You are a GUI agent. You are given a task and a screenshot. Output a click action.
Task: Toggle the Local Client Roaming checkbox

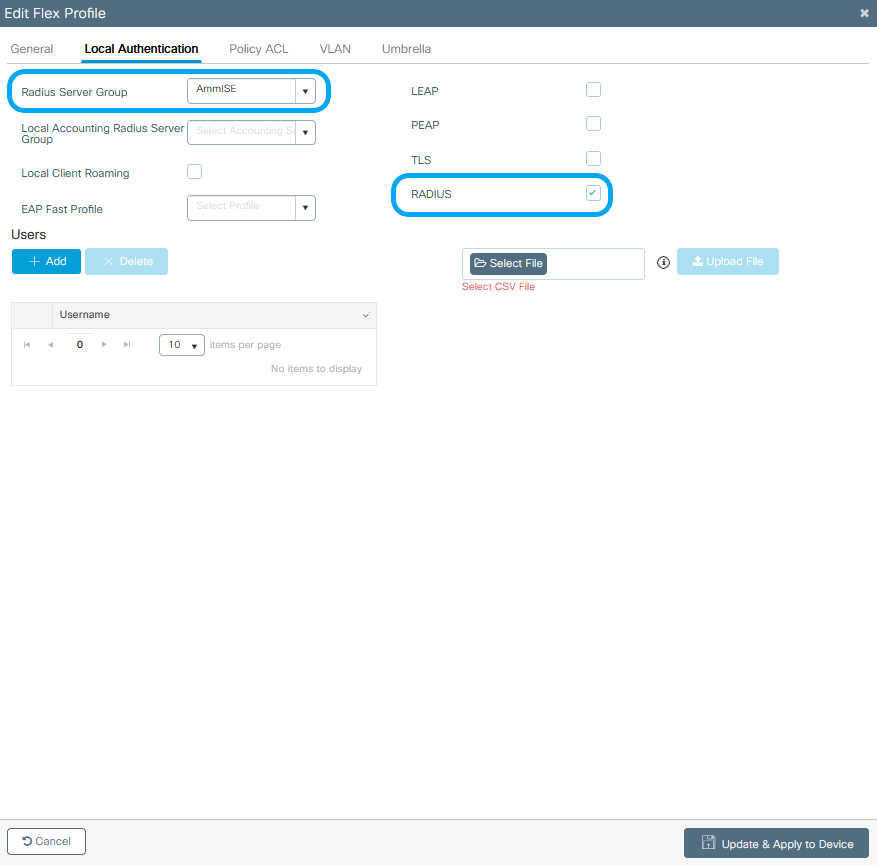pyautogui.click(x=194, y=171)
